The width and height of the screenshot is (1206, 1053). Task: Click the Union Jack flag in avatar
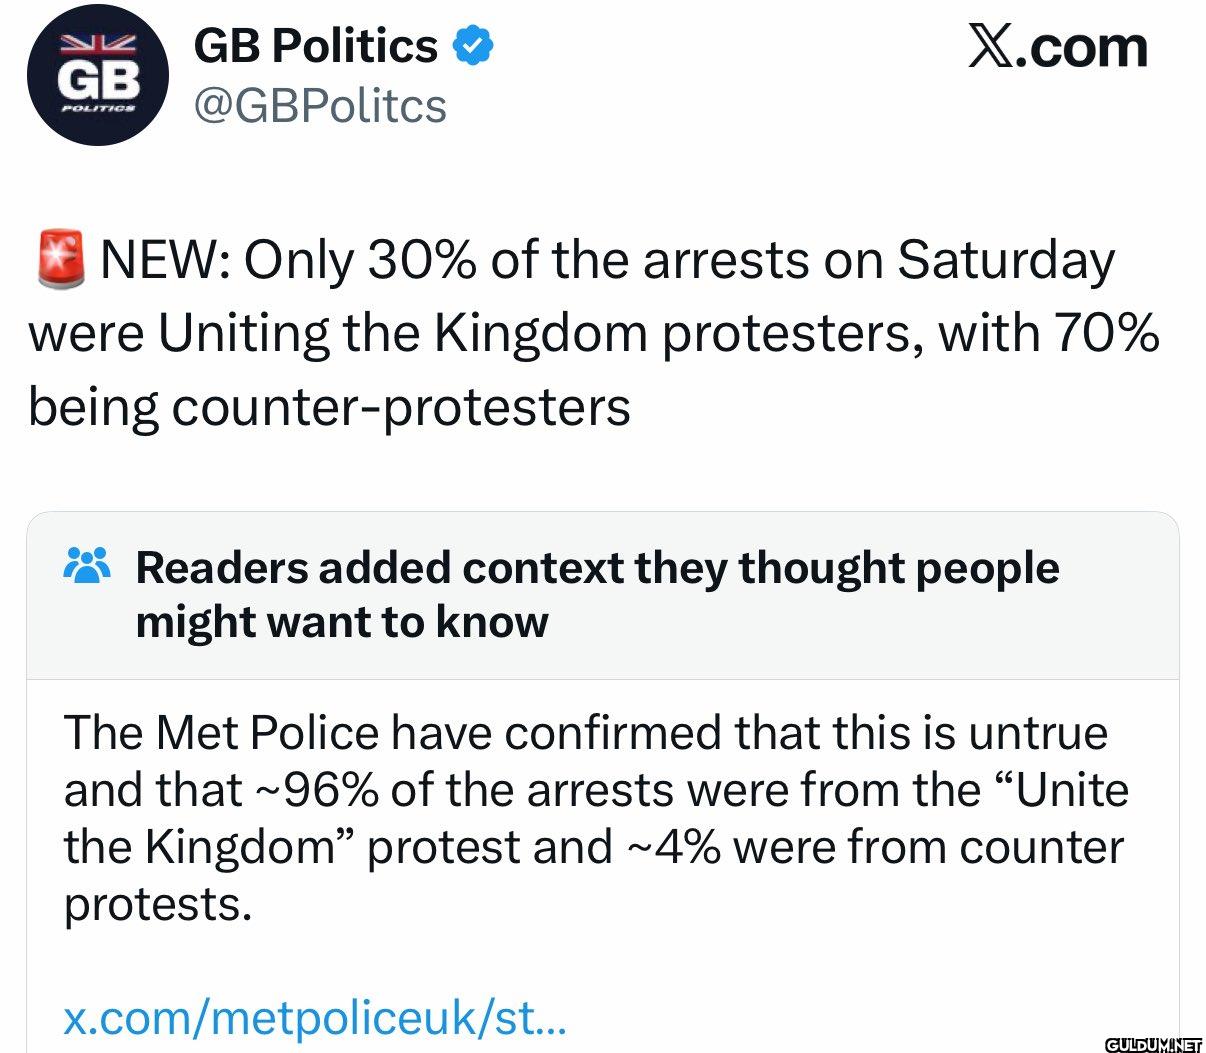[97, 44]
